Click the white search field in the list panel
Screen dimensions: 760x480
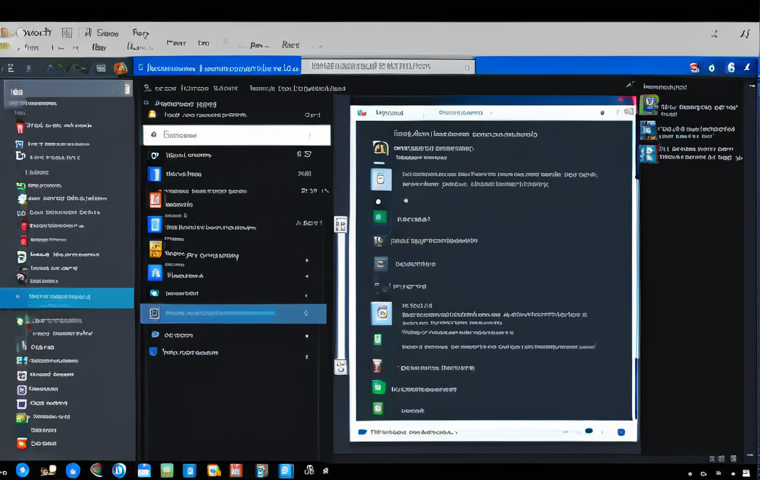pyautogui.click(x=237, y=135)
